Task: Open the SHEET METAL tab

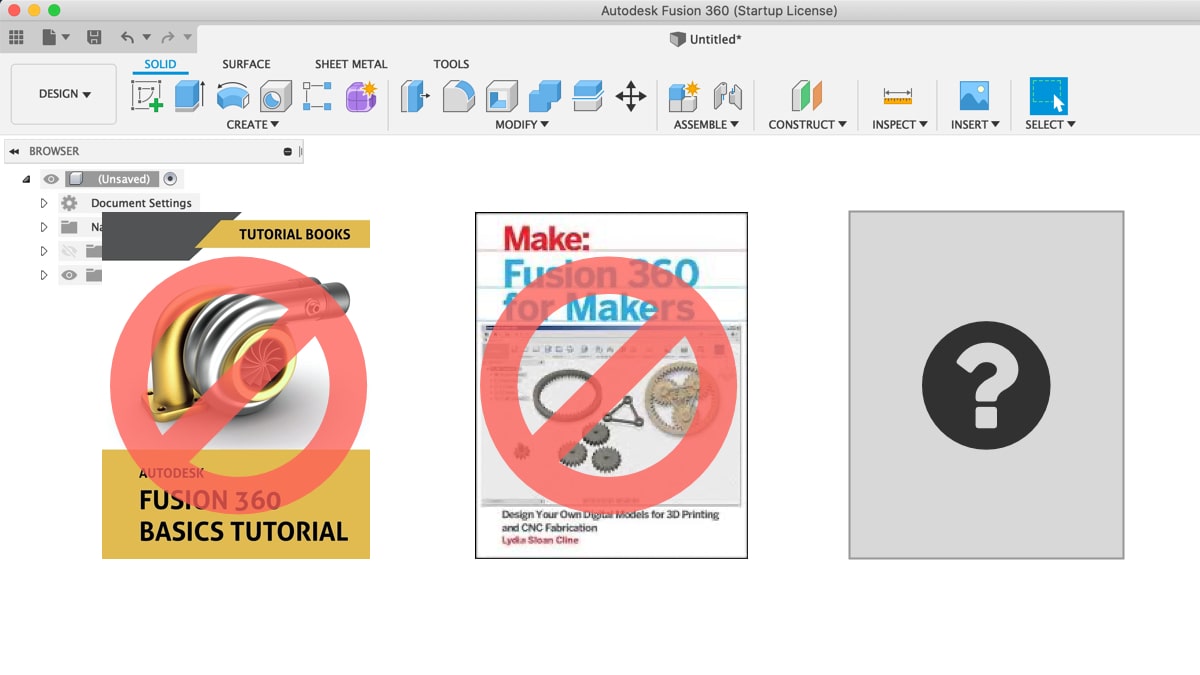Action: 351,64
